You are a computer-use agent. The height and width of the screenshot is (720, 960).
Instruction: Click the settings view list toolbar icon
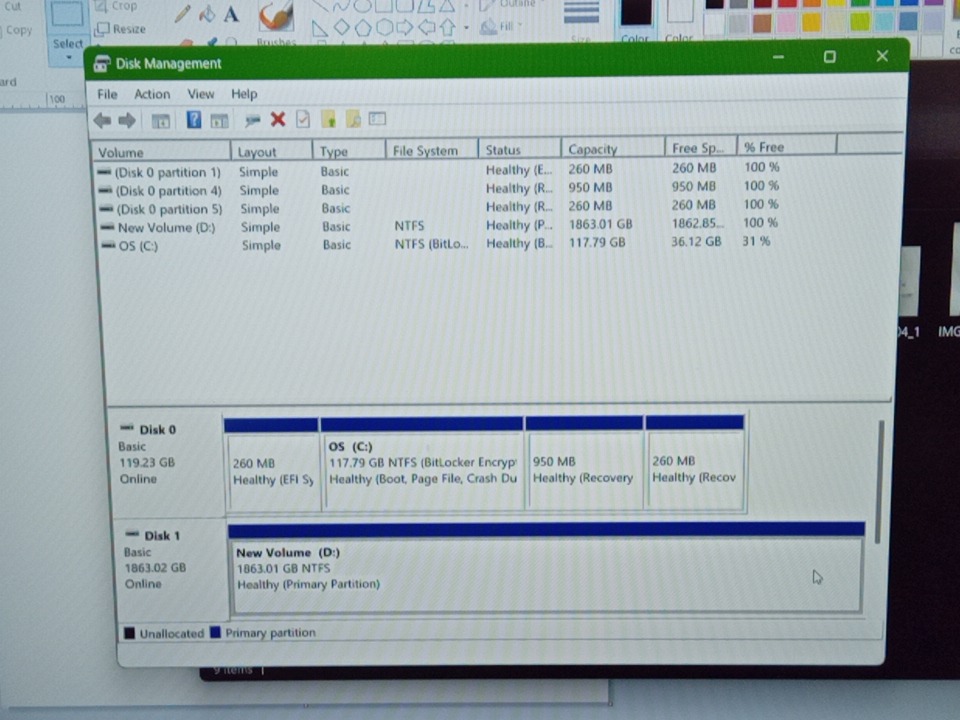[x=377, y=119]
